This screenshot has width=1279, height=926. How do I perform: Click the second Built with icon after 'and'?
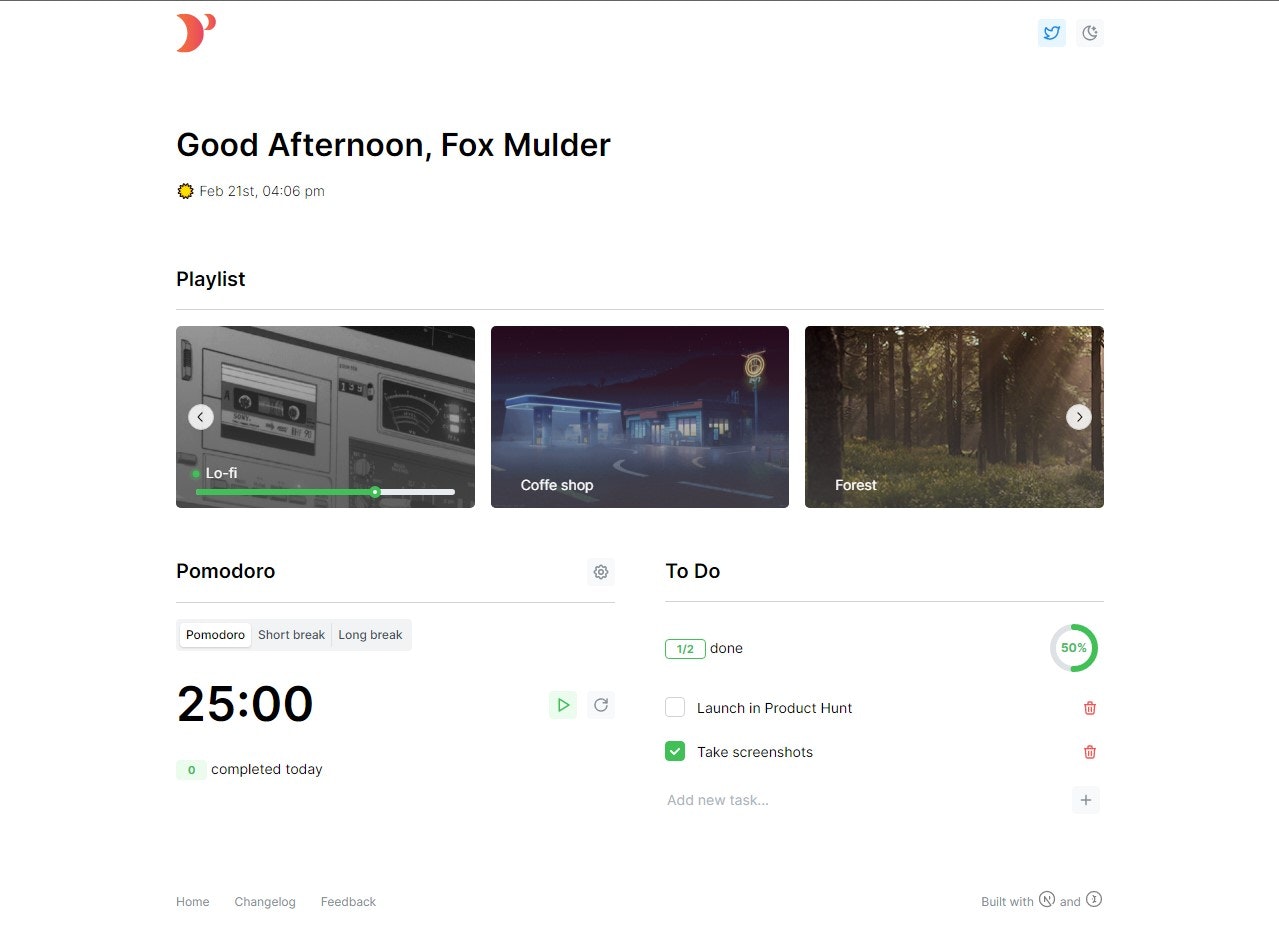coord(1094,899)
